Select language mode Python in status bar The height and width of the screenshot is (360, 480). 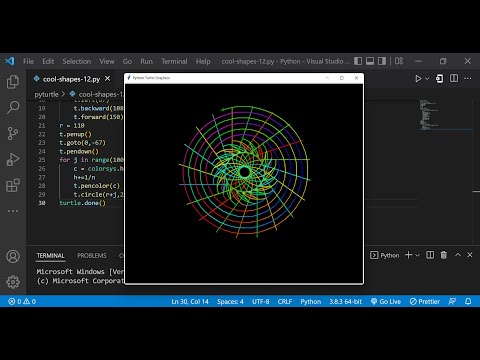[311, 301]
